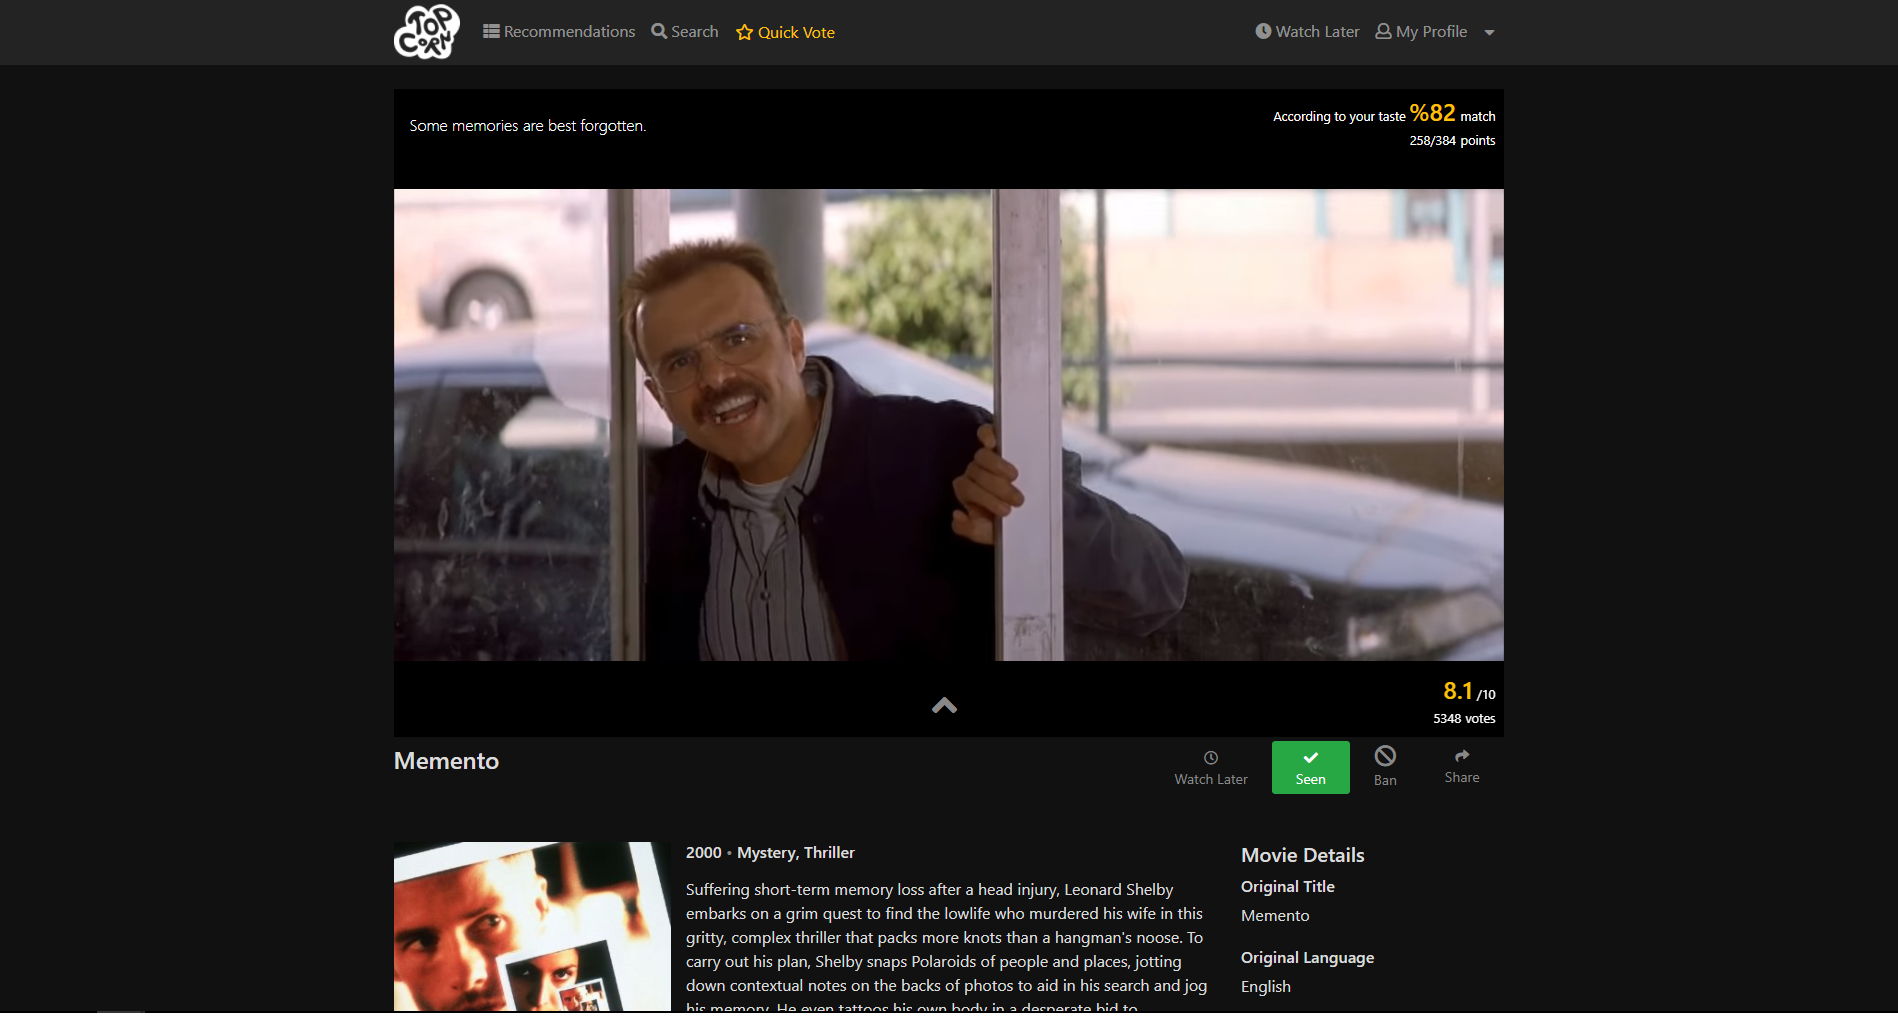This screenshot has width=1898, height=1016.
Task: Click the clock icon beside navbar Watch Later
Action: pyautogui.click(x=1263, y=31)
